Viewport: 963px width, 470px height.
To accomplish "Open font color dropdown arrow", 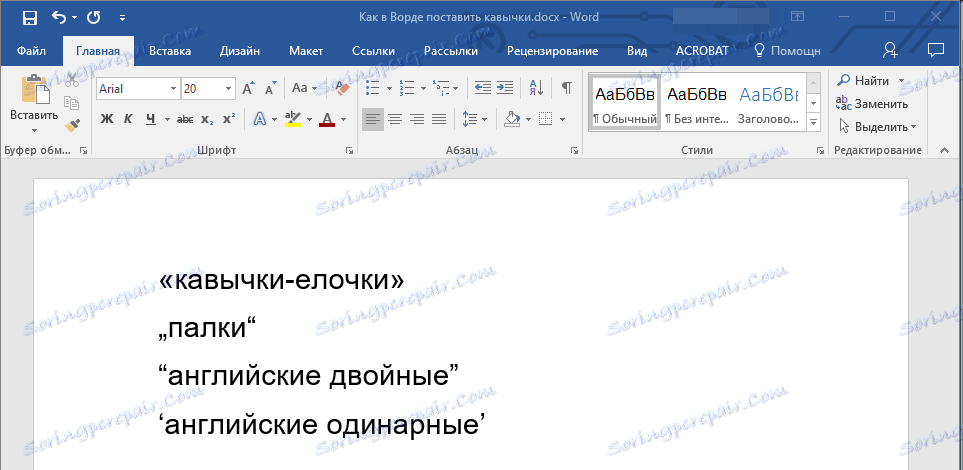I will tap(343, 119).
